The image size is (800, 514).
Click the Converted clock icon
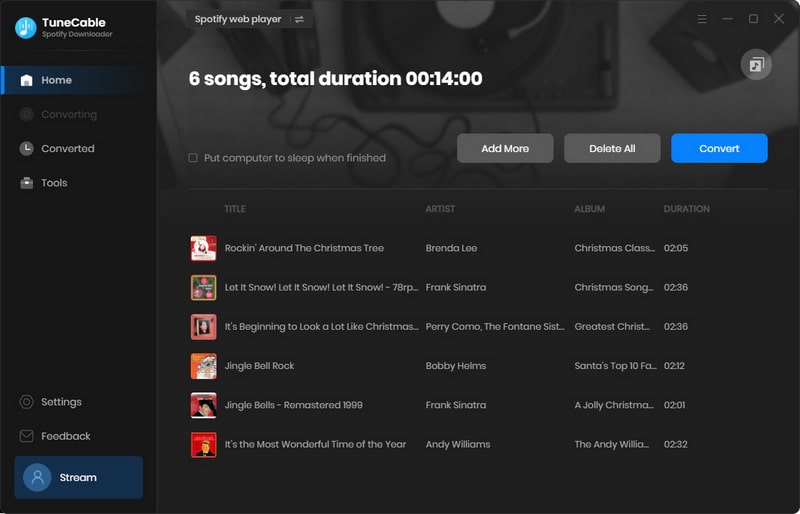[x=27, y=149]
